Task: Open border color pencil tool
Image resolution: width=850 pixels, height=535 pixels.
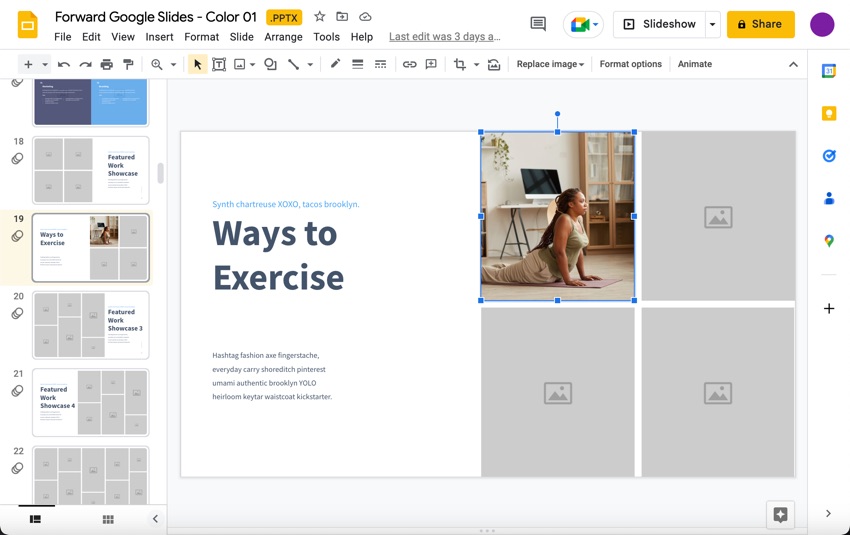Action: pyautogui.click(x=335, y=64)
